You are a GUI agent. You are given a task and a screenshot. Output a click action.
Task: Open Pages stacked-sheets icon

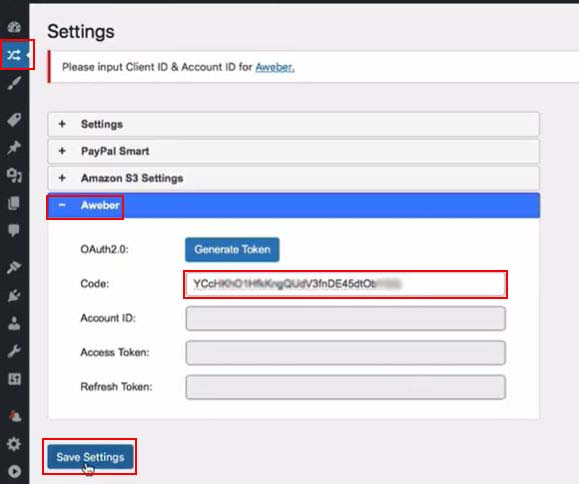click(14, 203)
